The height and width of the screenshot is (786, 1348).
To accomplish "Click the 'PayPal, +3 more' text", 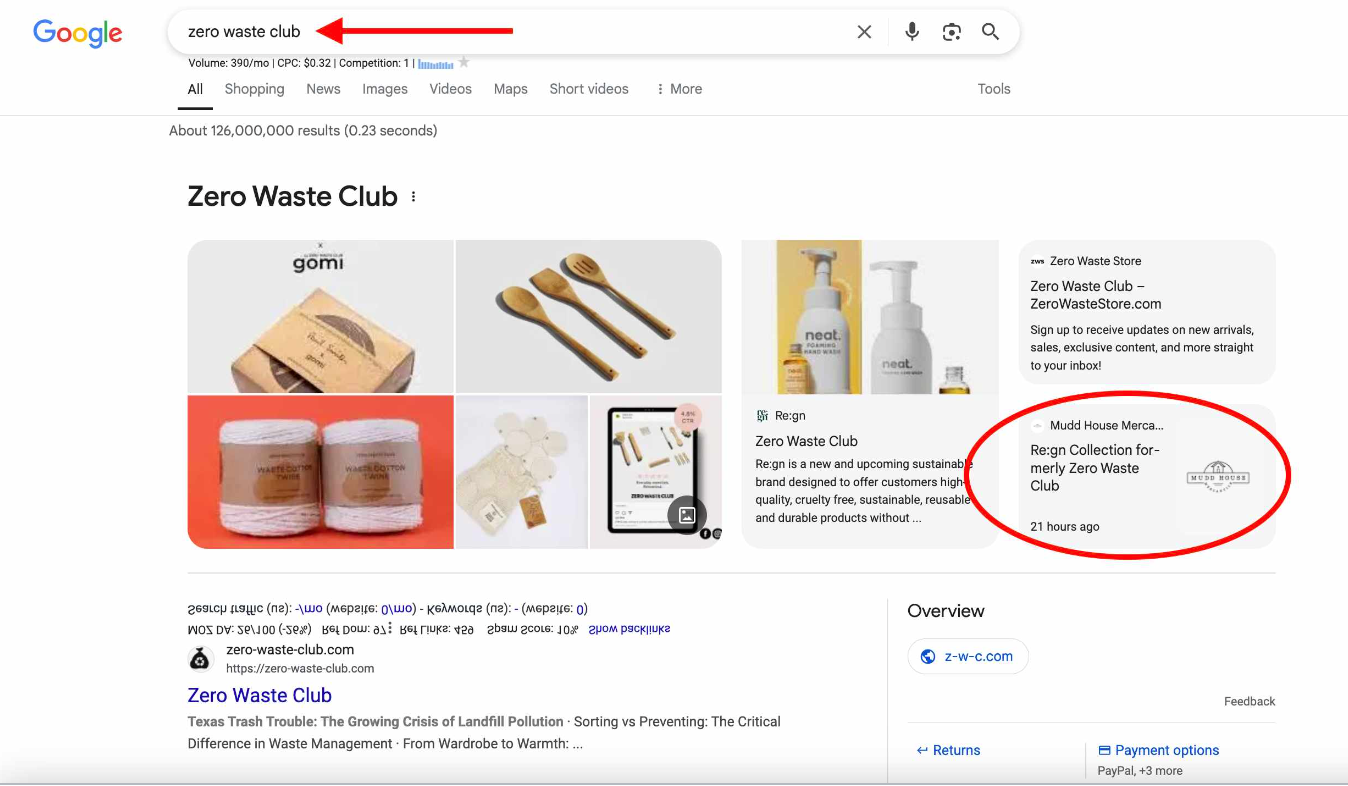I will click(x=1140, y=771).
